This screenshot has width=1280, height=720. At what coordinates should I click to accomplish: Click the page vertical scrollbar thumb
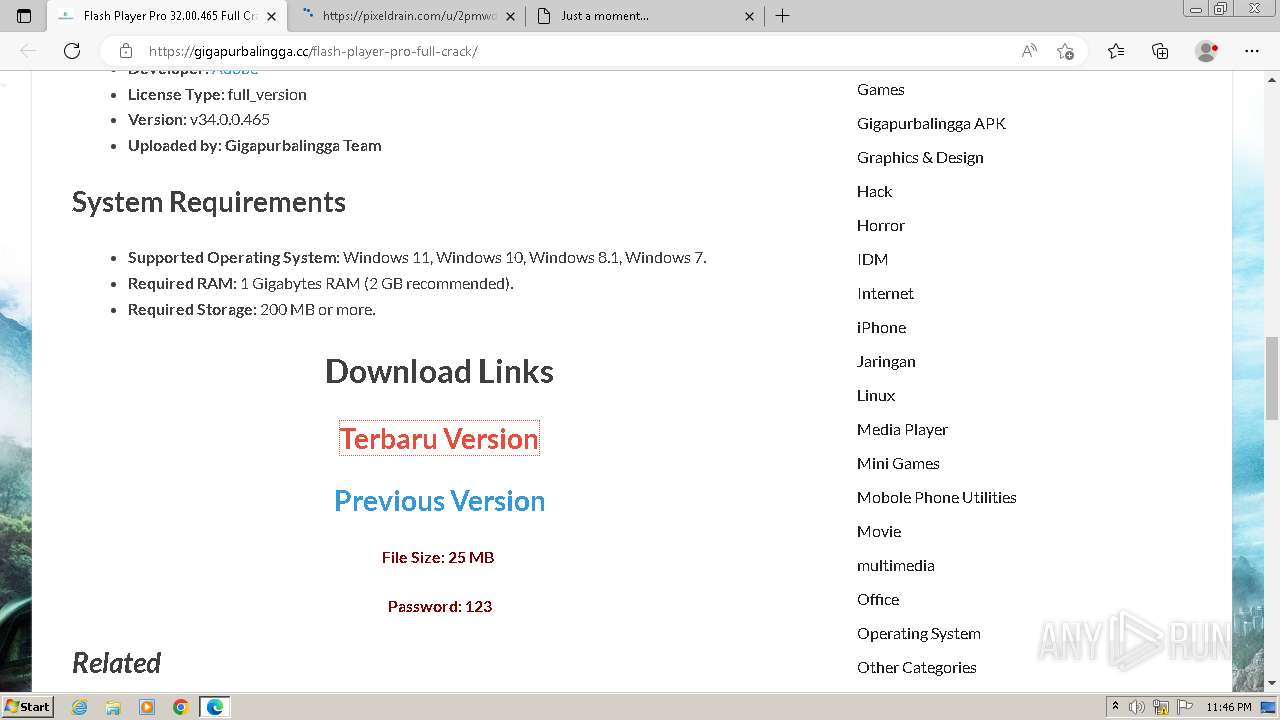tap(1272, 378)
